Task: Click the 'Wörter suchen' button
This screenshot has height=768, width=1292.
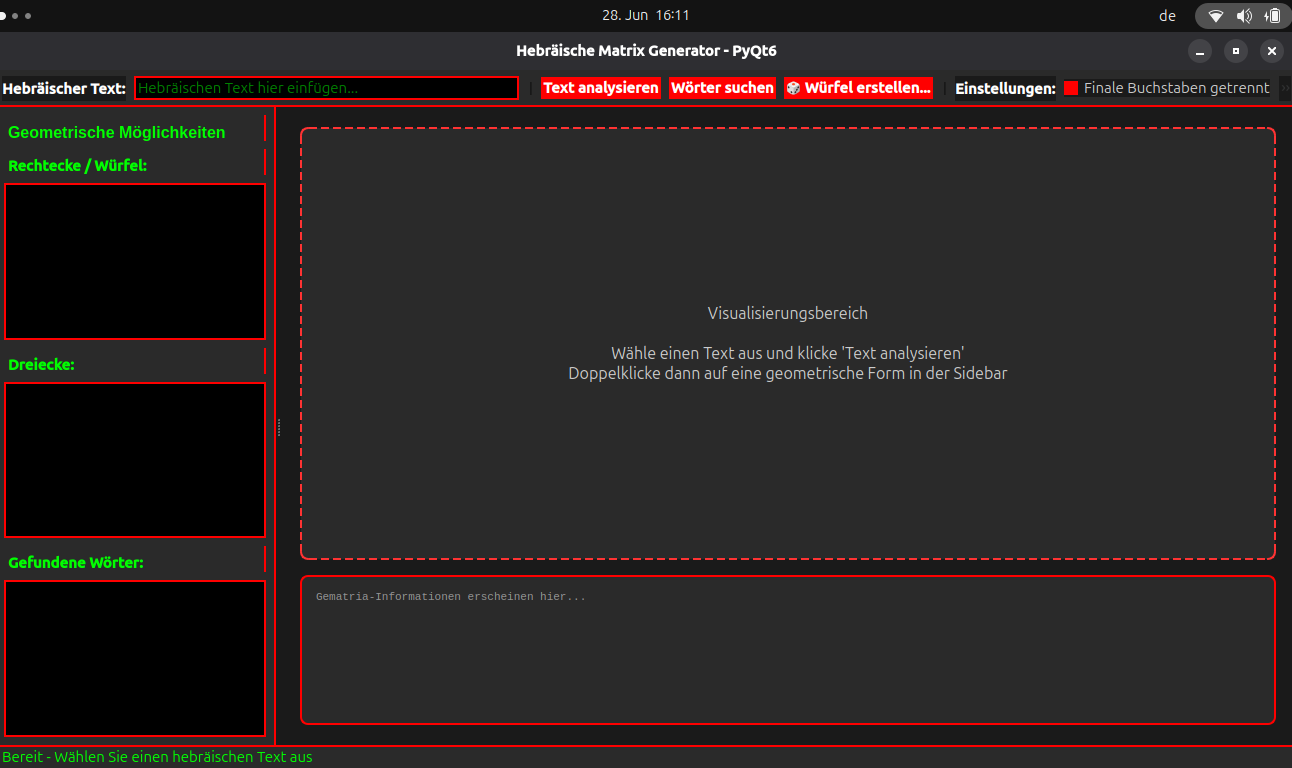Action: click(x=722, y=88)
